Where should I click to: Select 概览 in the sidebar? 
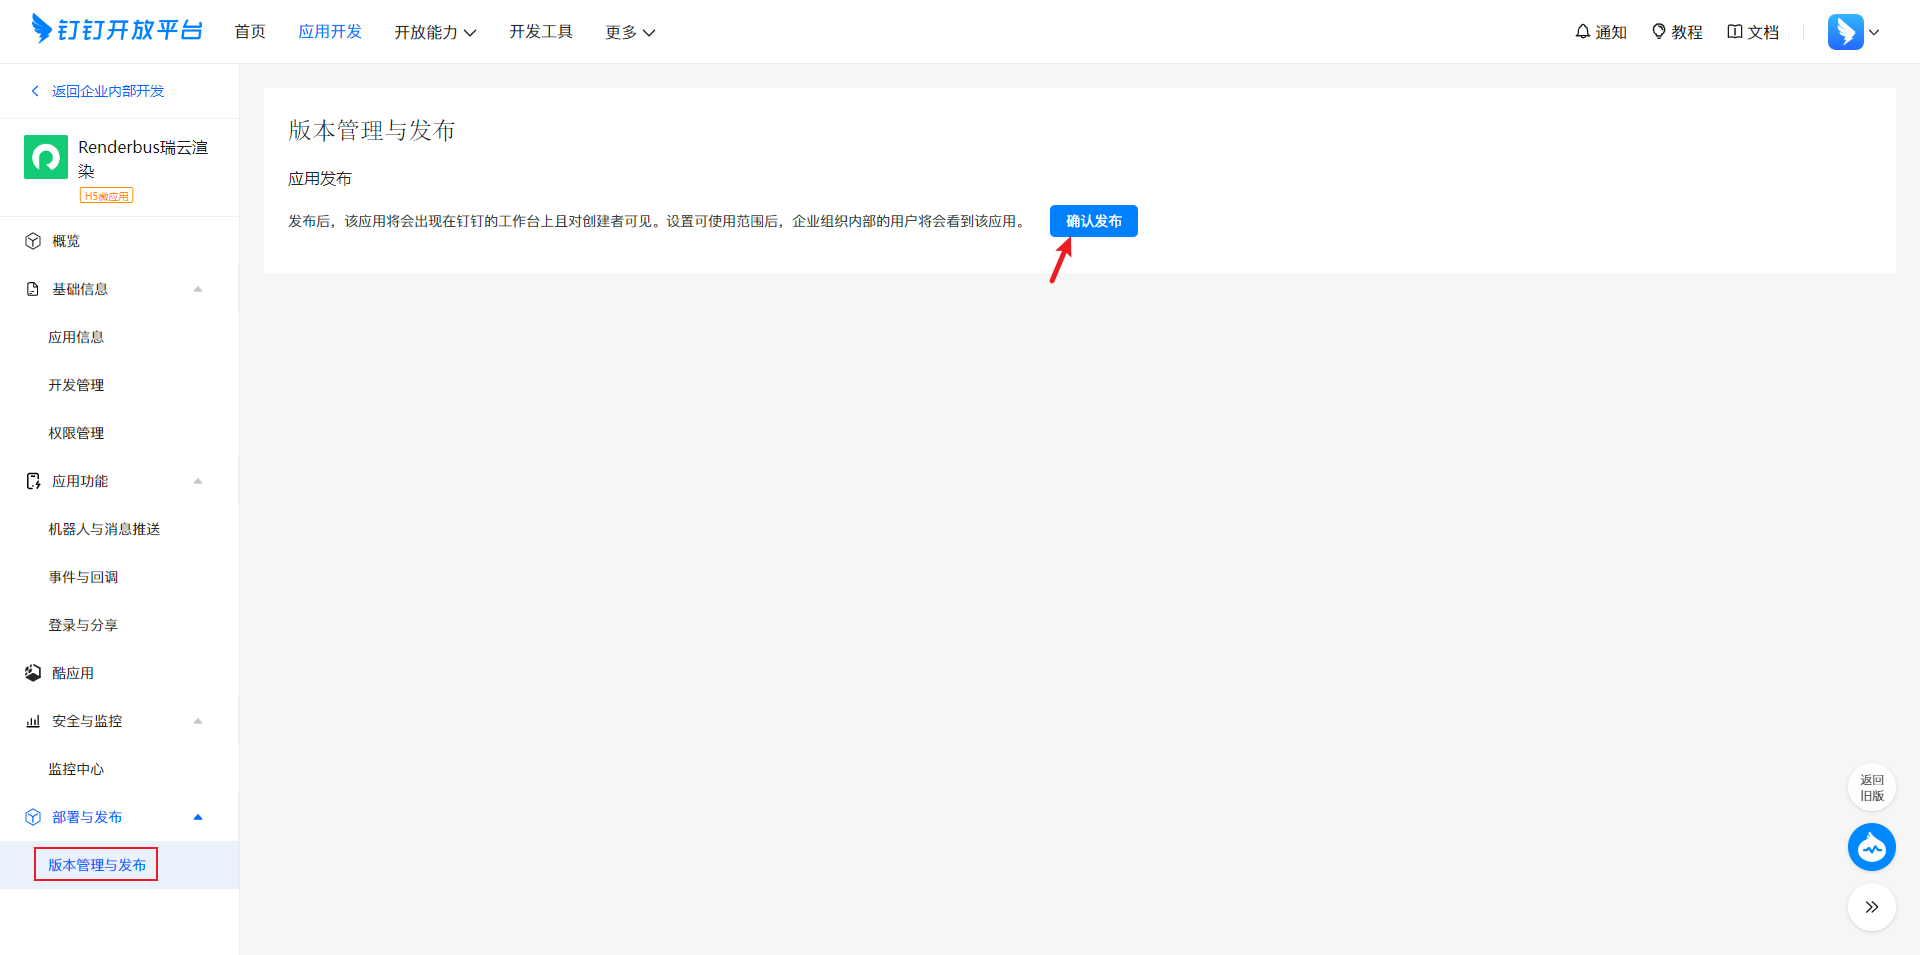click(66, 241)
